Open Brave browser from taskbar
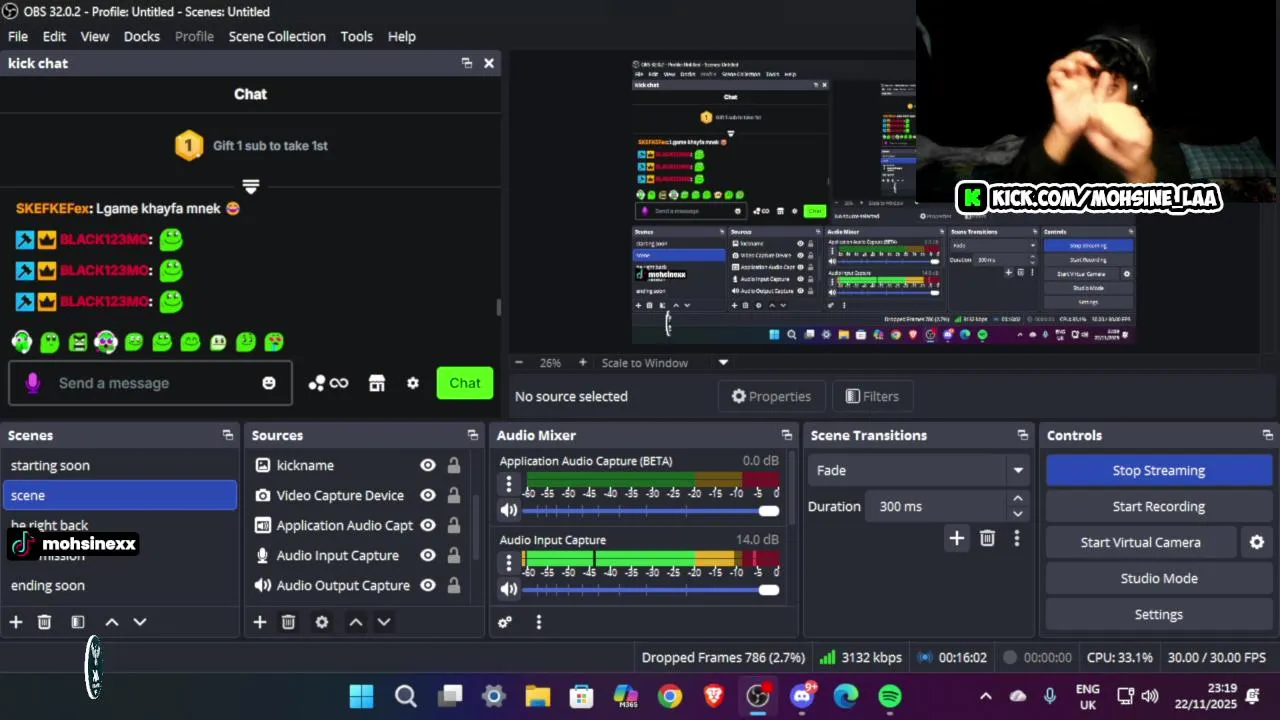The image size is (1280, 720). [714, 696]
